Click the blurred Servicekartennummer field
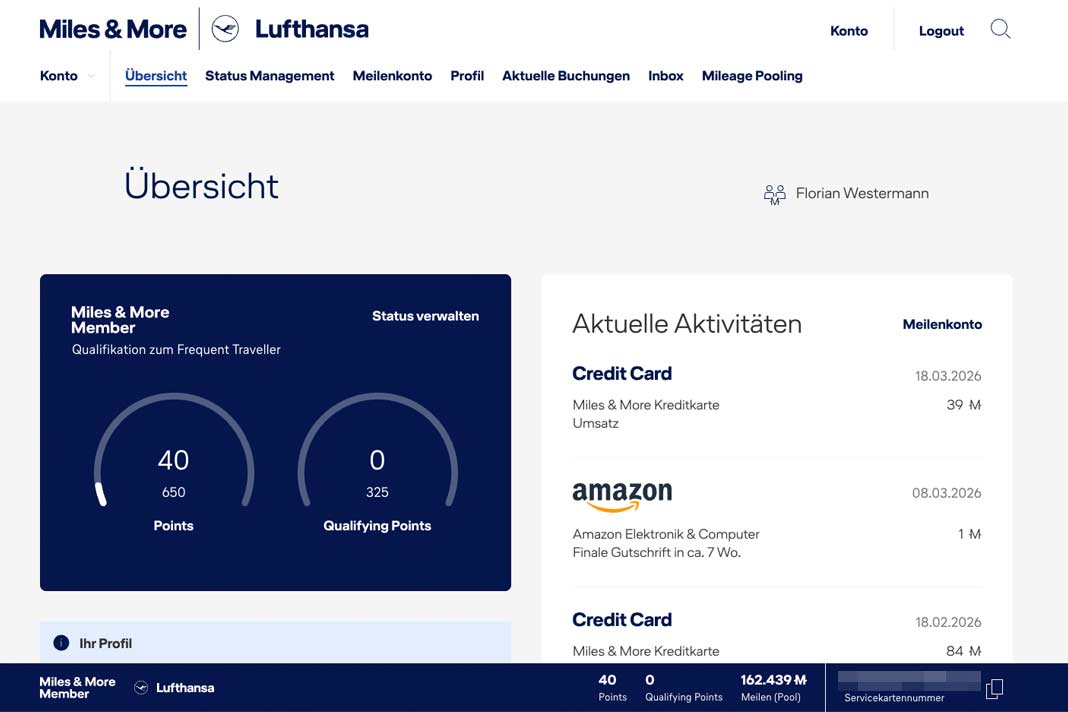 (x=909, y=680)
